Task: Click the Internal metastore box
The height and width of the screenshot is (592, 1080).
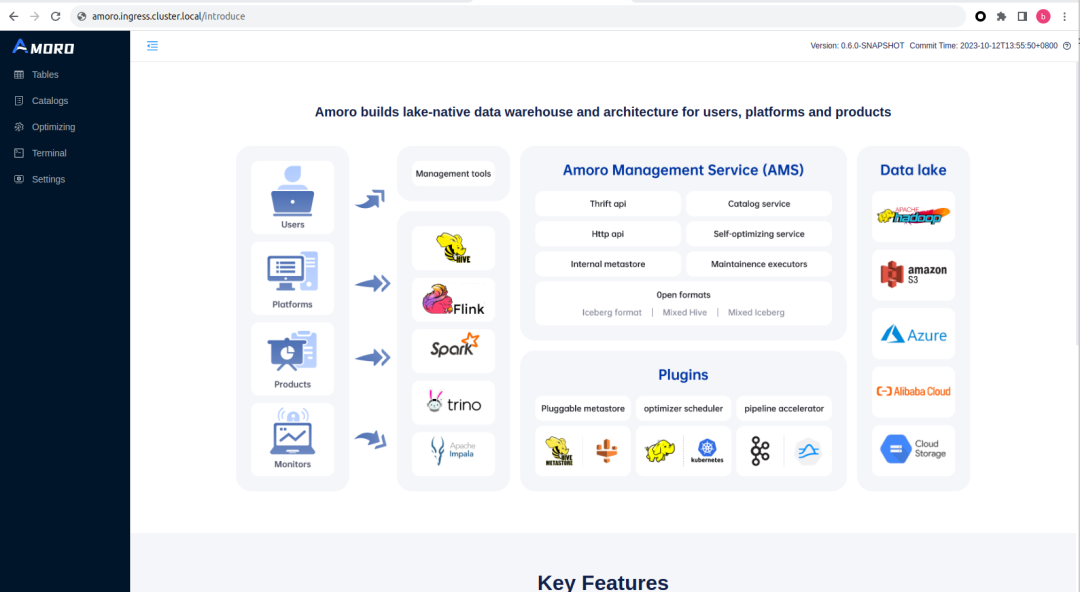Action: (x=608, y=264)
